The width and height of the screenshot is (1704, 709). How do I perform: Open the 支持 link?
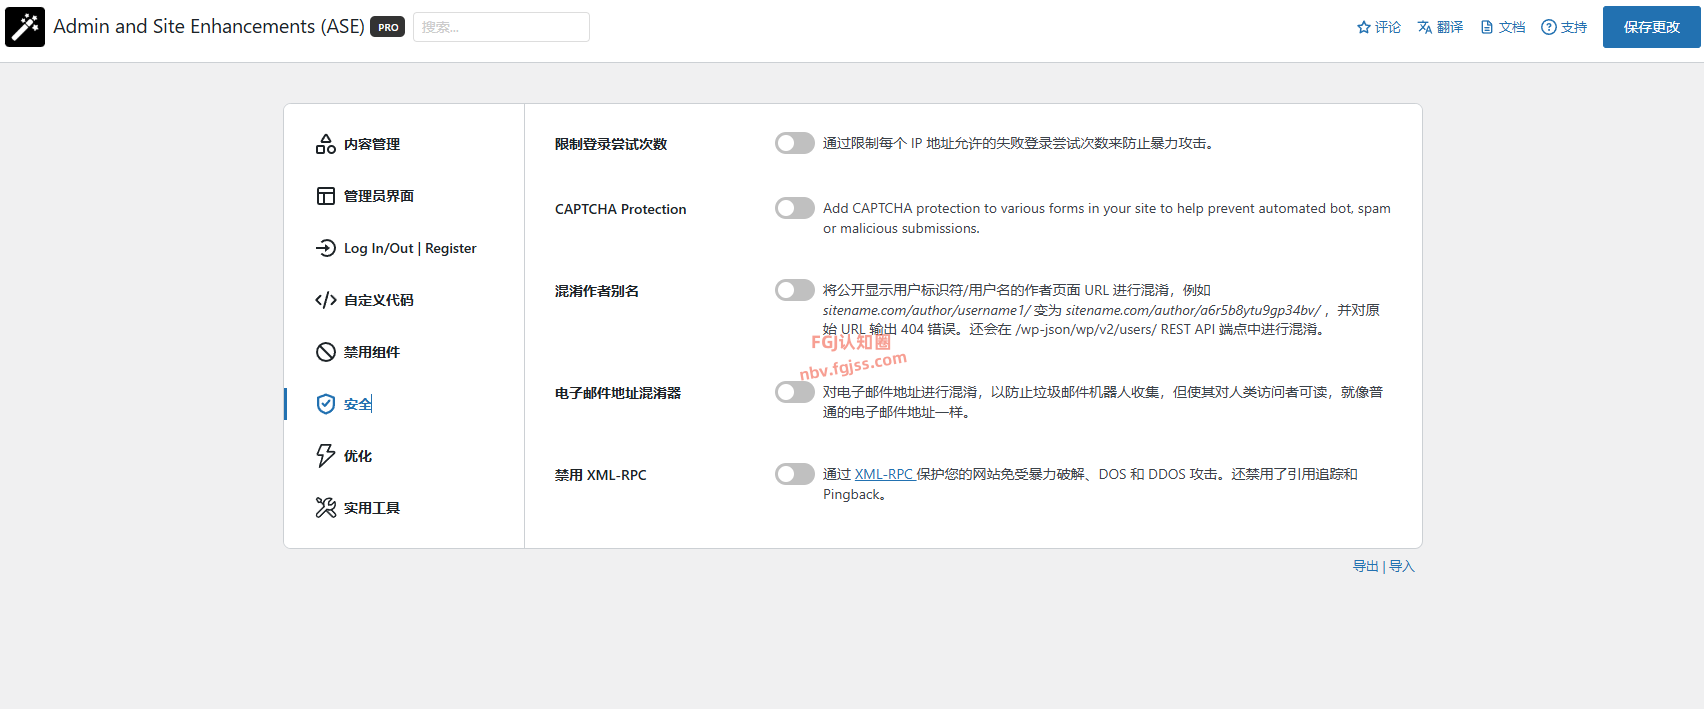click(x=1574, y=27)
